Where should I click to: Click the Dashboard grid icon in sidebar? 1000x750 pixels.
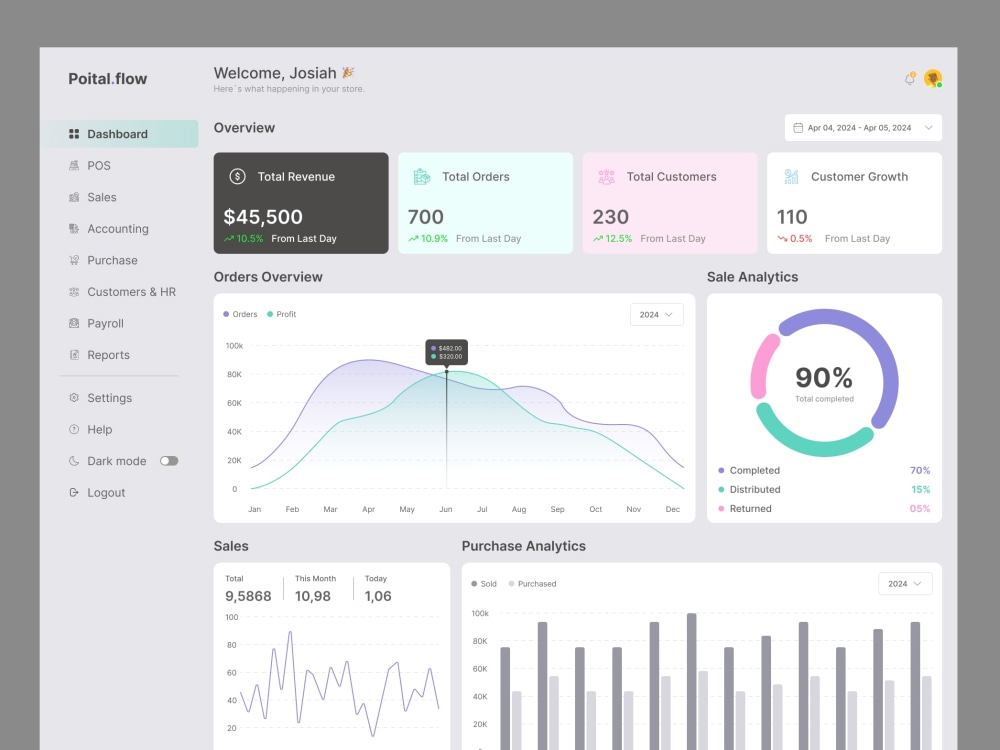(x=74, y=134)
